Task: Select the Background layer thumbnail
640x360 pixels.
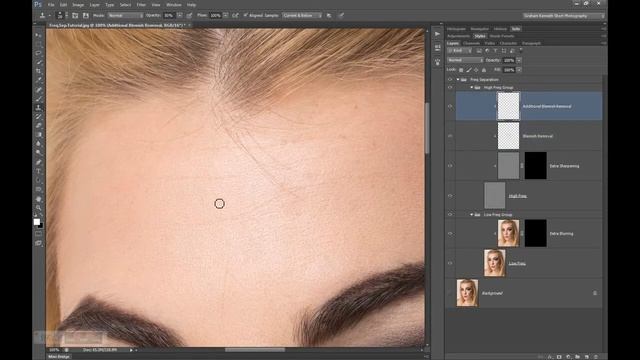Action: 467,293
